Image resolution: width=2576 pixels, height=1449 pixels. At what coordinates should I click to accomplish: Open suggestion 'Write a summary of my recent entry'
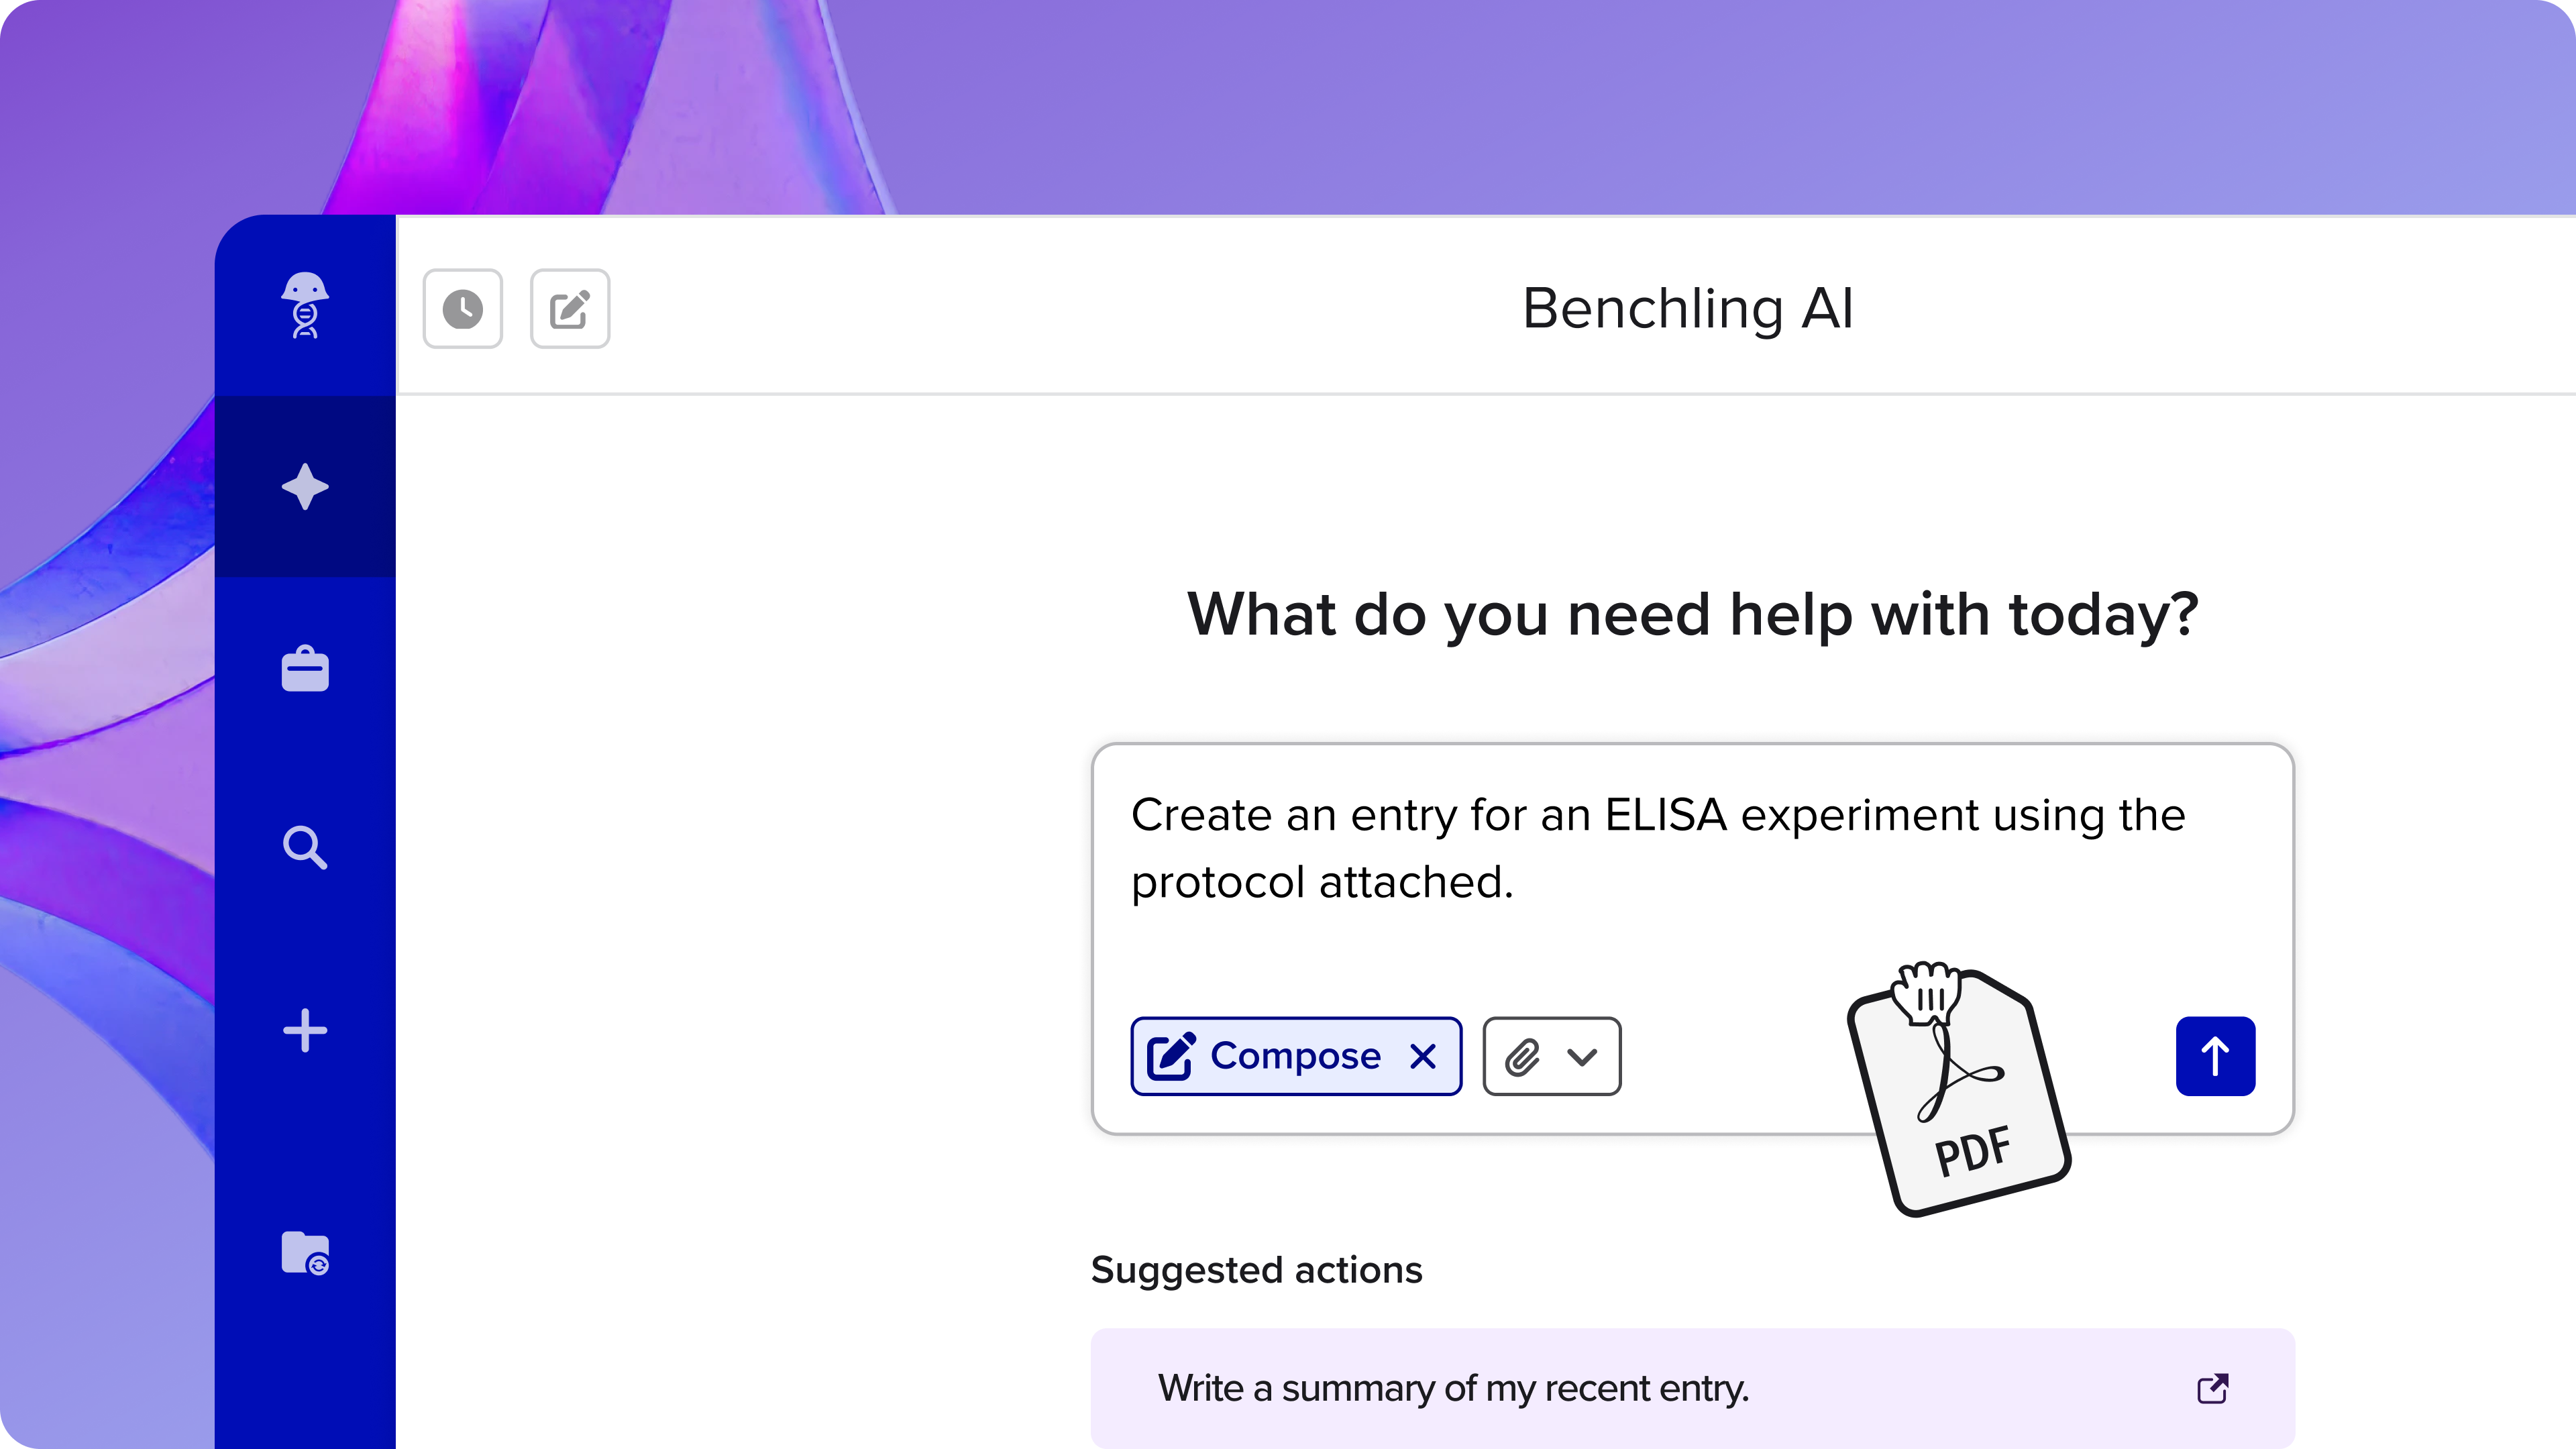coord(1452,1389)
